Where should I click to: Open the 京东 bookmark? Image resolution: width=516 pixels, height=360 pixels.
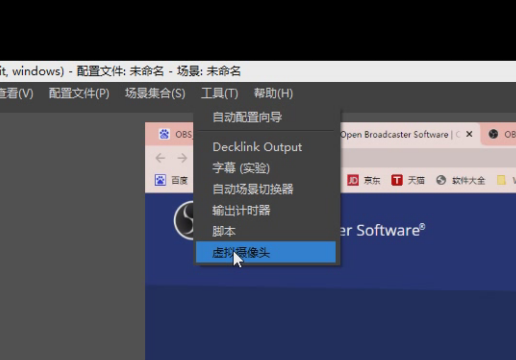click(364, 180)
